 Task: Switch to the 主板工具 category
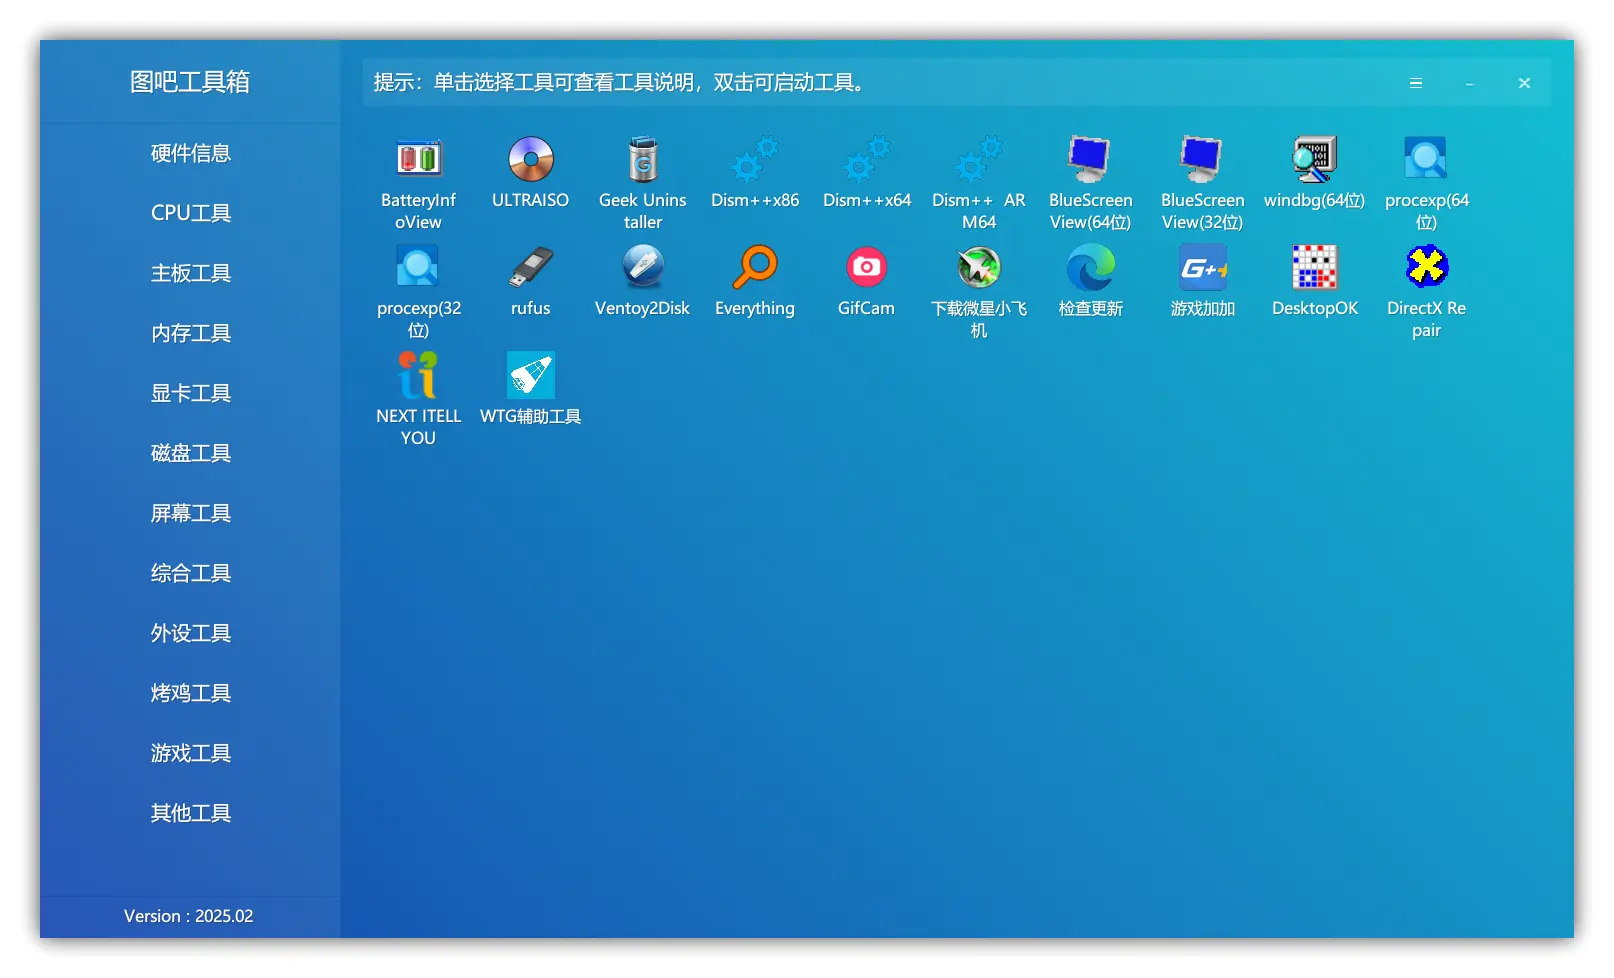click(x=191, y=273)
